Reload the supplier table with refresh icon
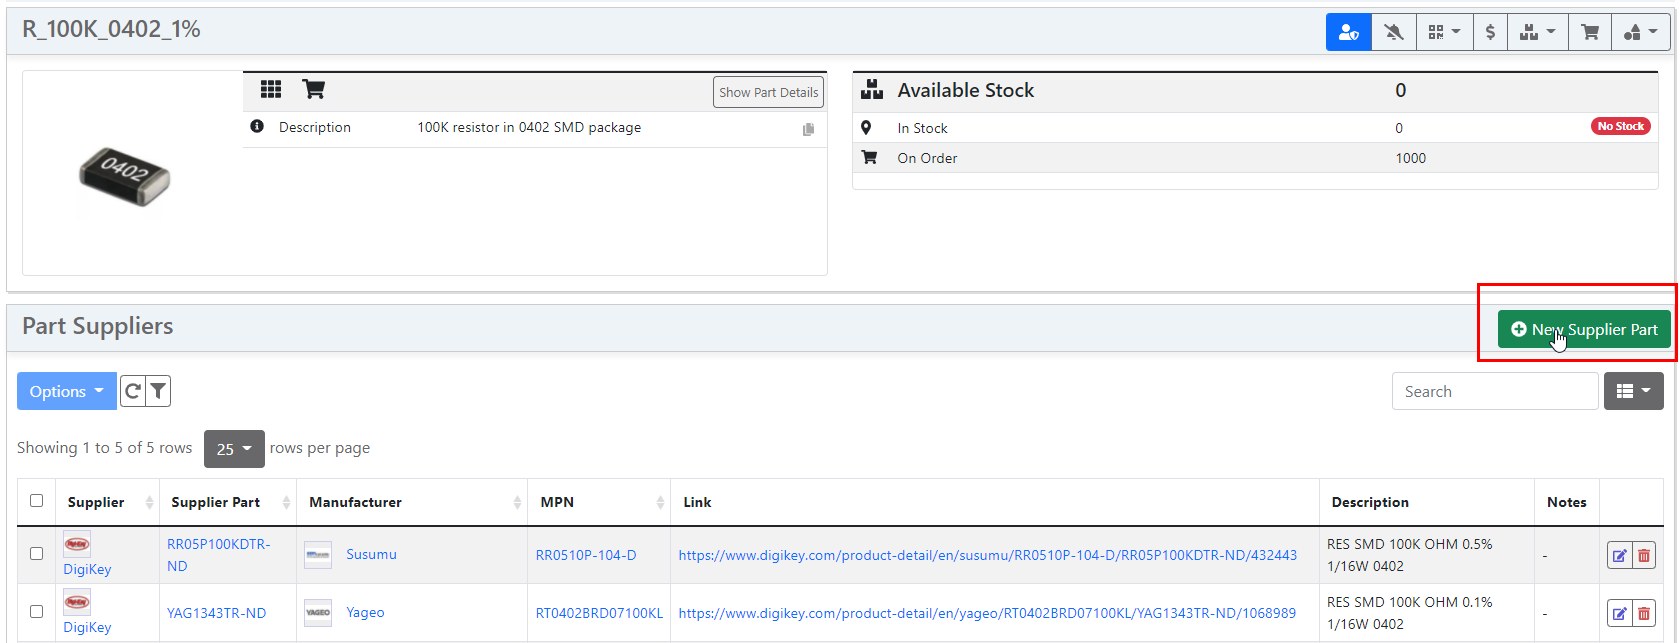The width and height of the screenshot is (1680, 643). click(x=133, y=391)
